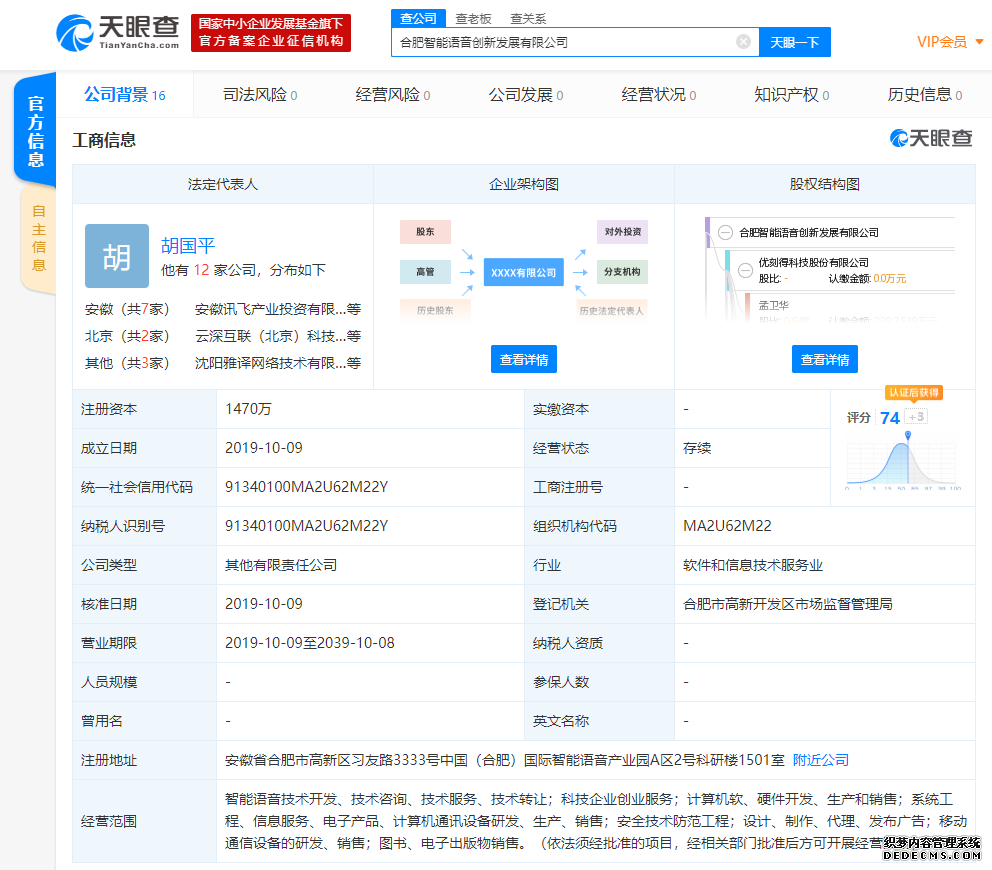Open the VIP会员 dropdown arrow

(x=979, y=42)
